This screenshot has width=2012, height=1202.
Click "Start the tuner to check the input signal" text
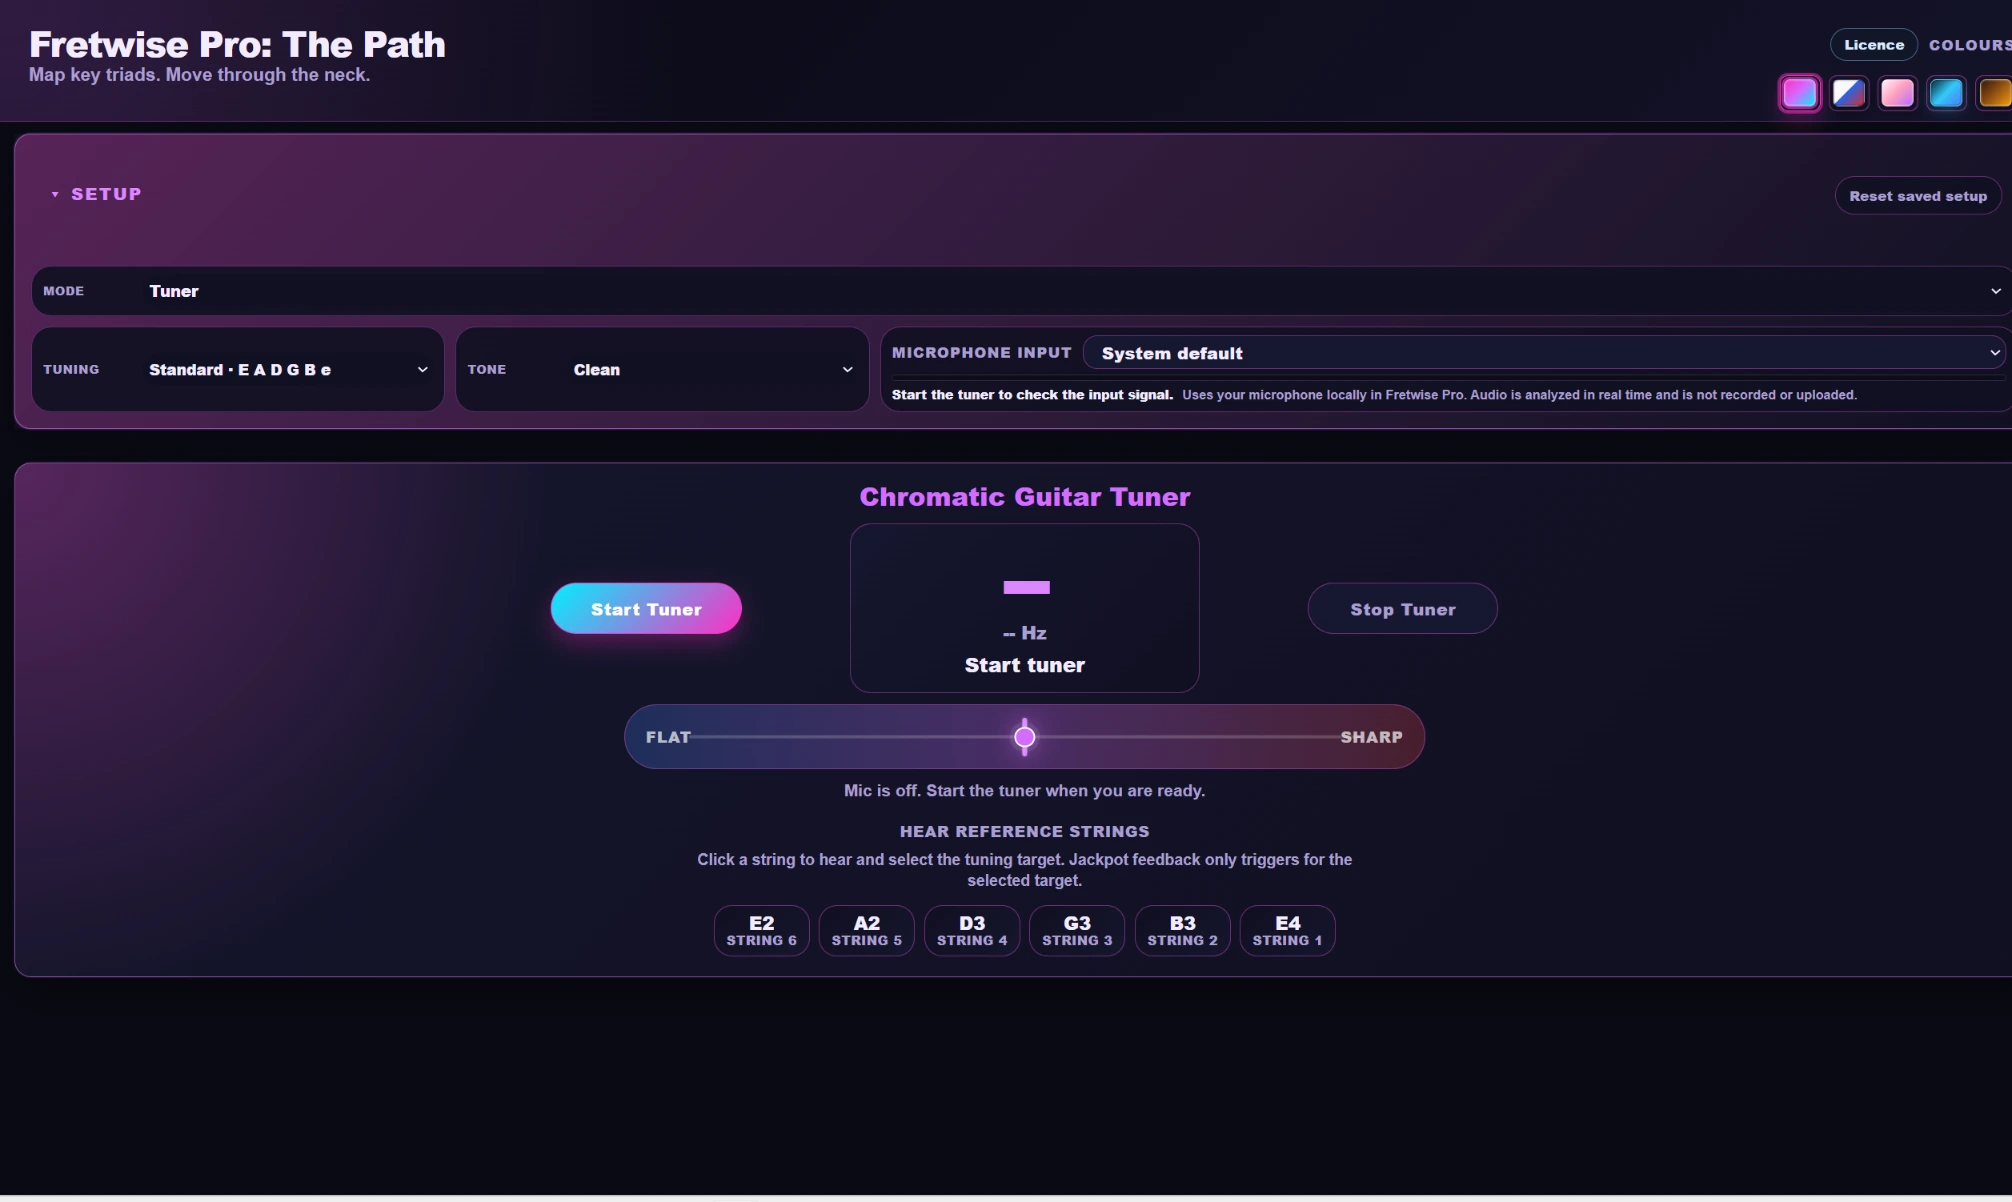coord(1032,395)
